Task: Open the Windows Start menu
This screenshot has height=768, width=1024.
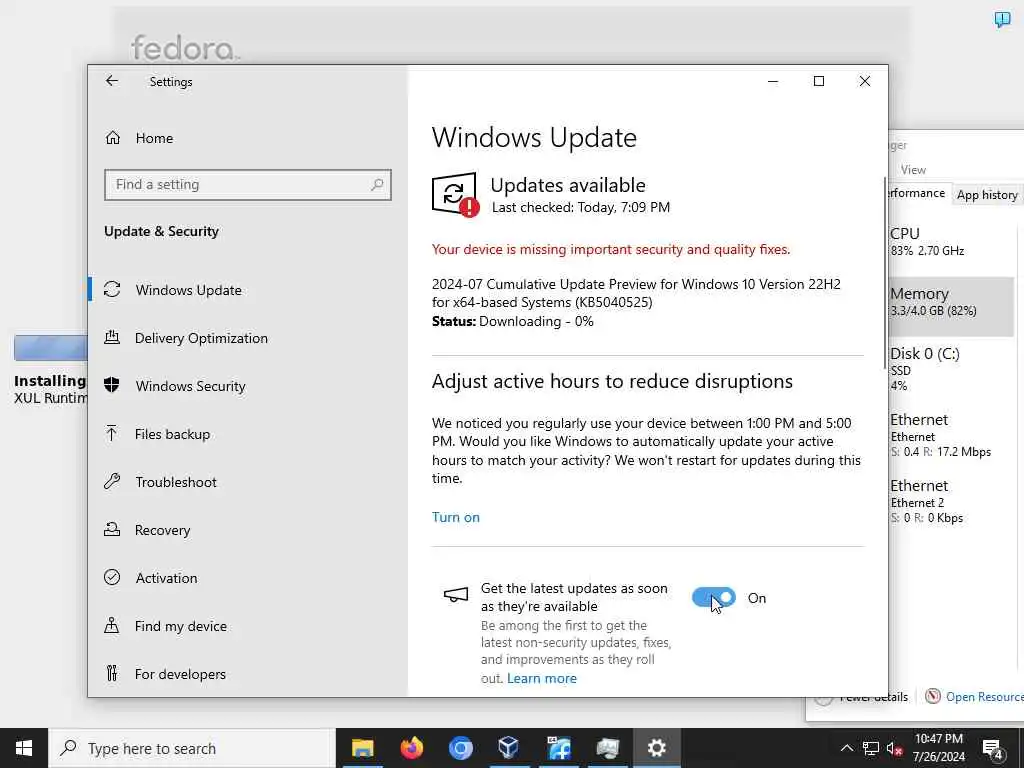Action: (24, 748)
